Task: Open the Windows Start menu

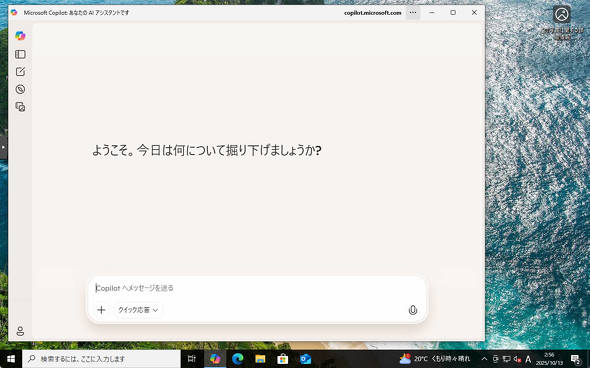Action: click(x=11, y=359)
